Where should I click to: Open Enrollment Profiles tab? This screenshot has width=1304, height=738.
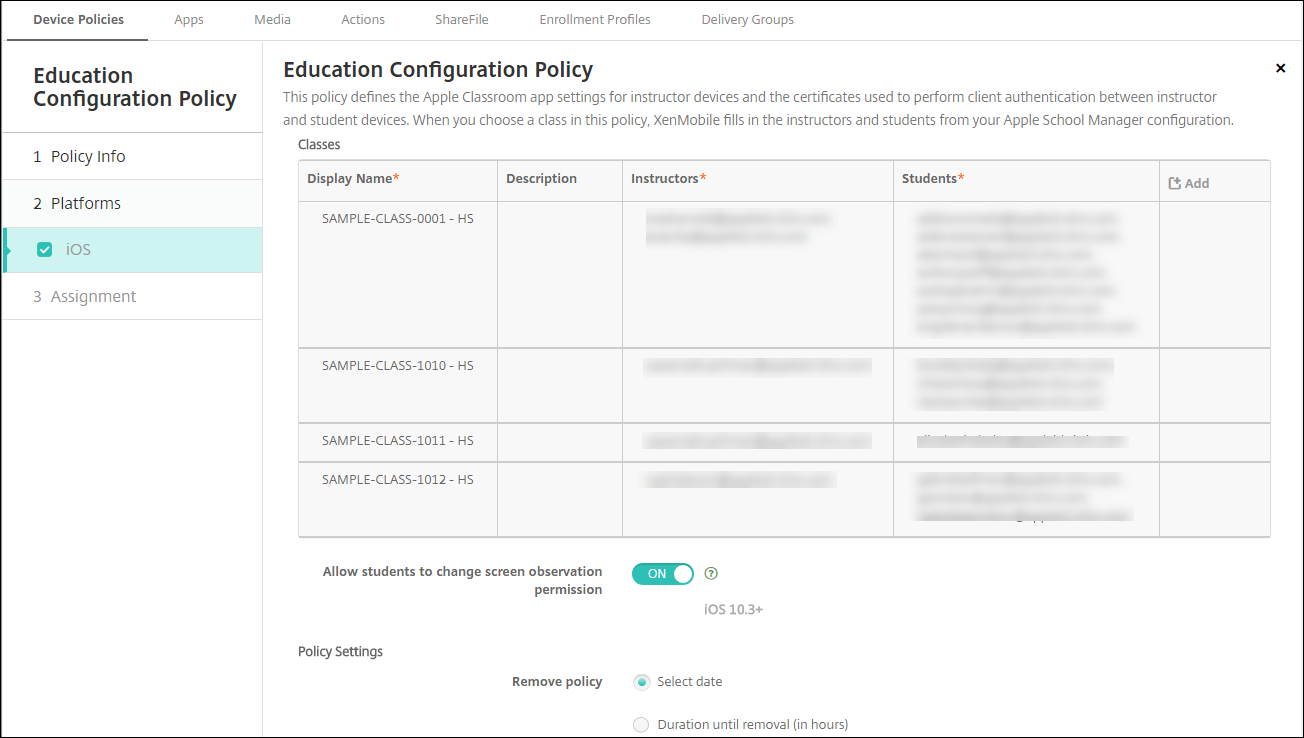595,19
